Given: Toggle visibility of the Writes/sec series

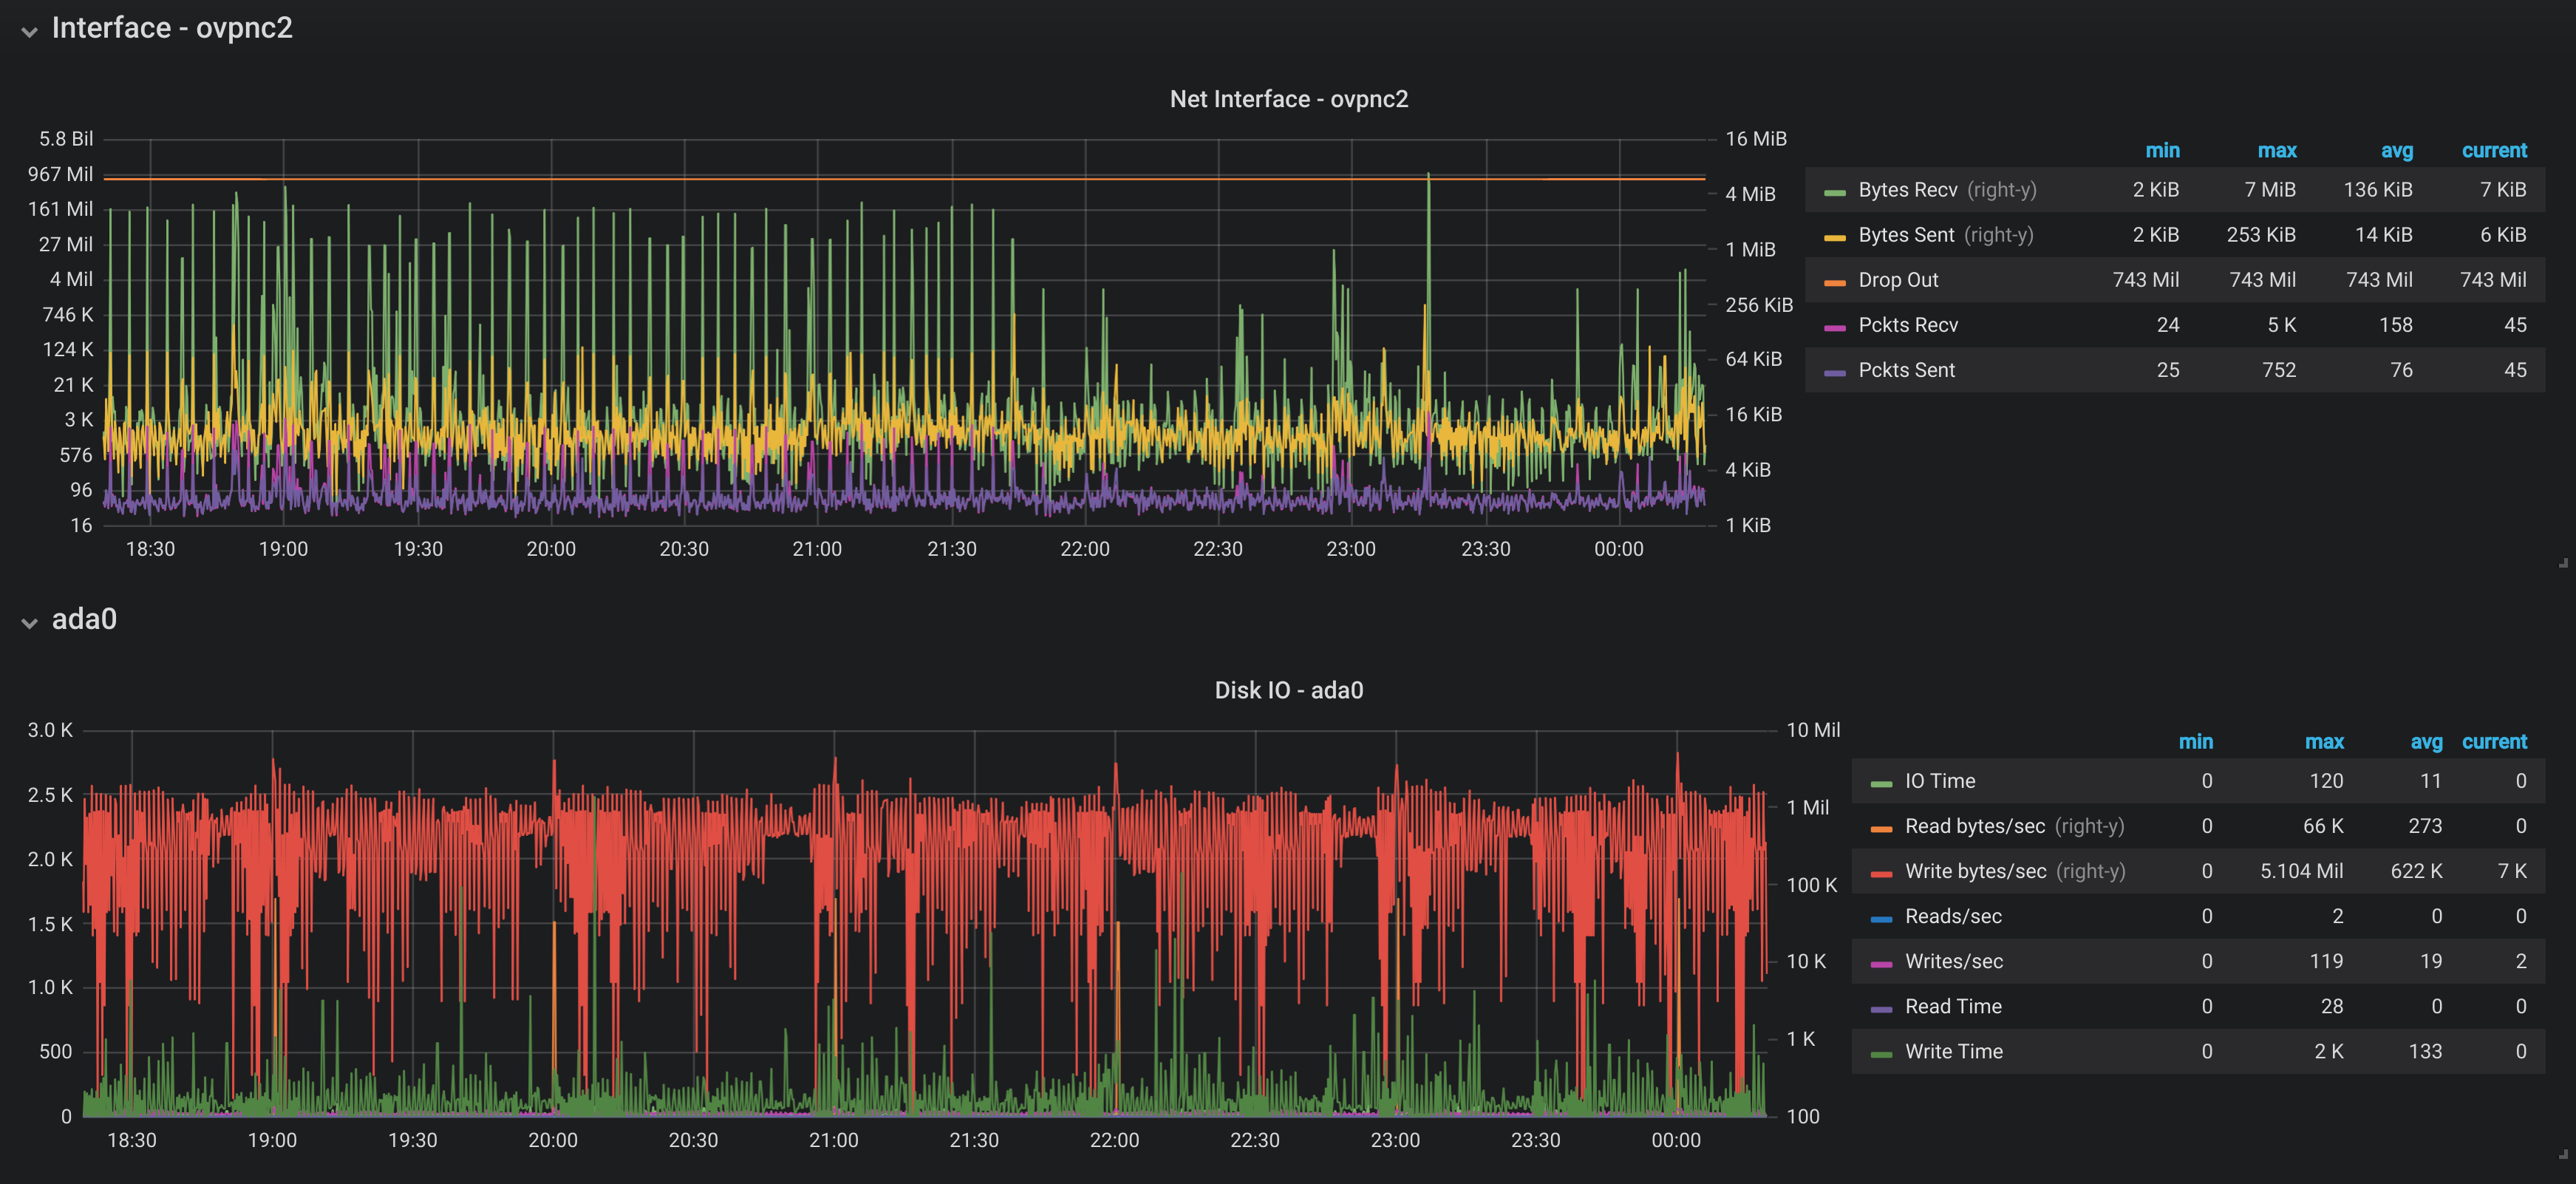Looking at the screenshot, I should pyautogui.click(x=1953, y=961).
